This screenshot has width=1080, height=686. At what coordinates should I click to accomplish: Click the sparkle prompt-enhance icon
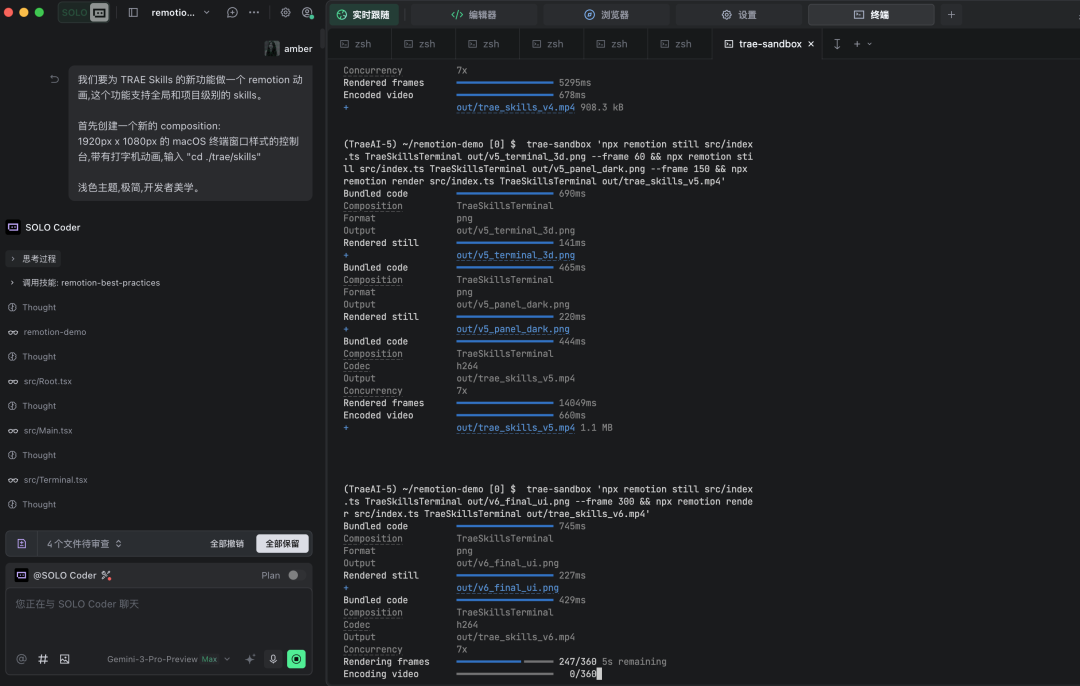(x=249, y=659)
